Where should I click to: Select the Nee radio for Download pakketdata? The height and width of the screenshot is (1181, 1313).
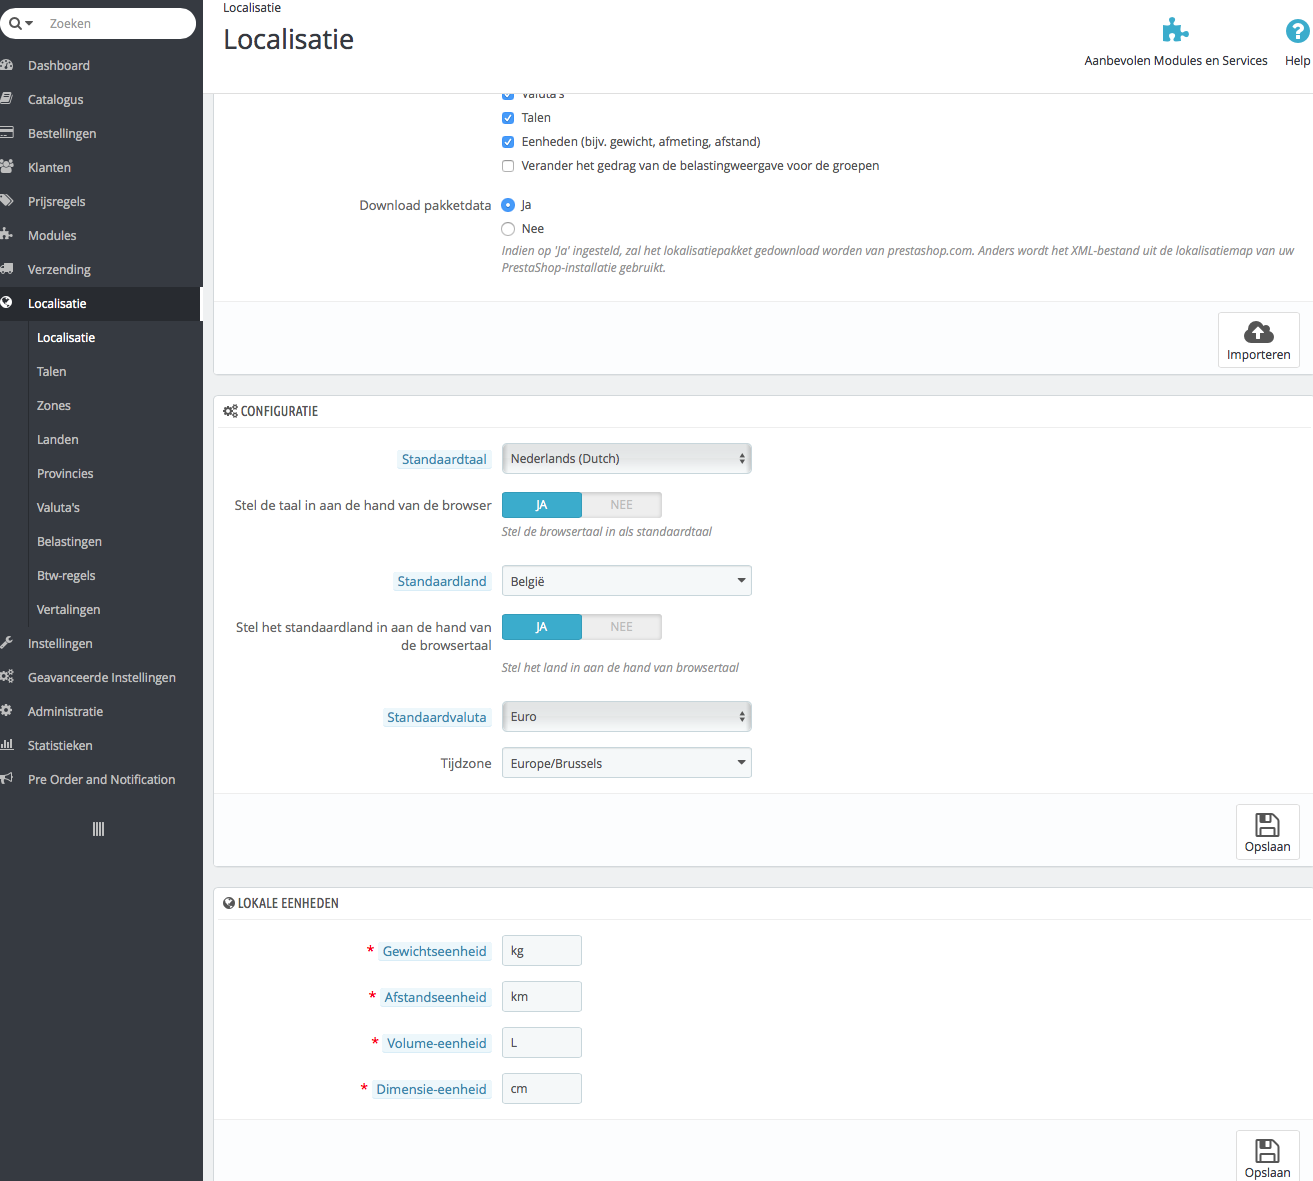click(508, 229)
